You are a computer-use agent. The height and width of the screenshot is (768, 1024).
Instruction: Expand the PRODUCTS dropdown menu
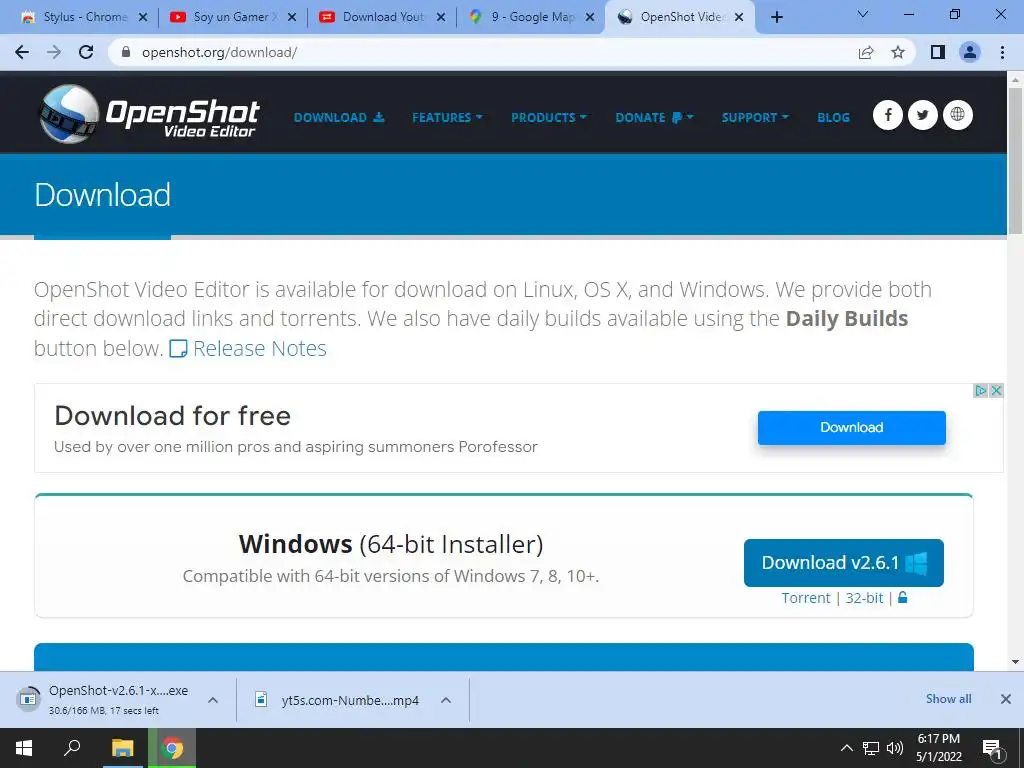coord(549,118)
